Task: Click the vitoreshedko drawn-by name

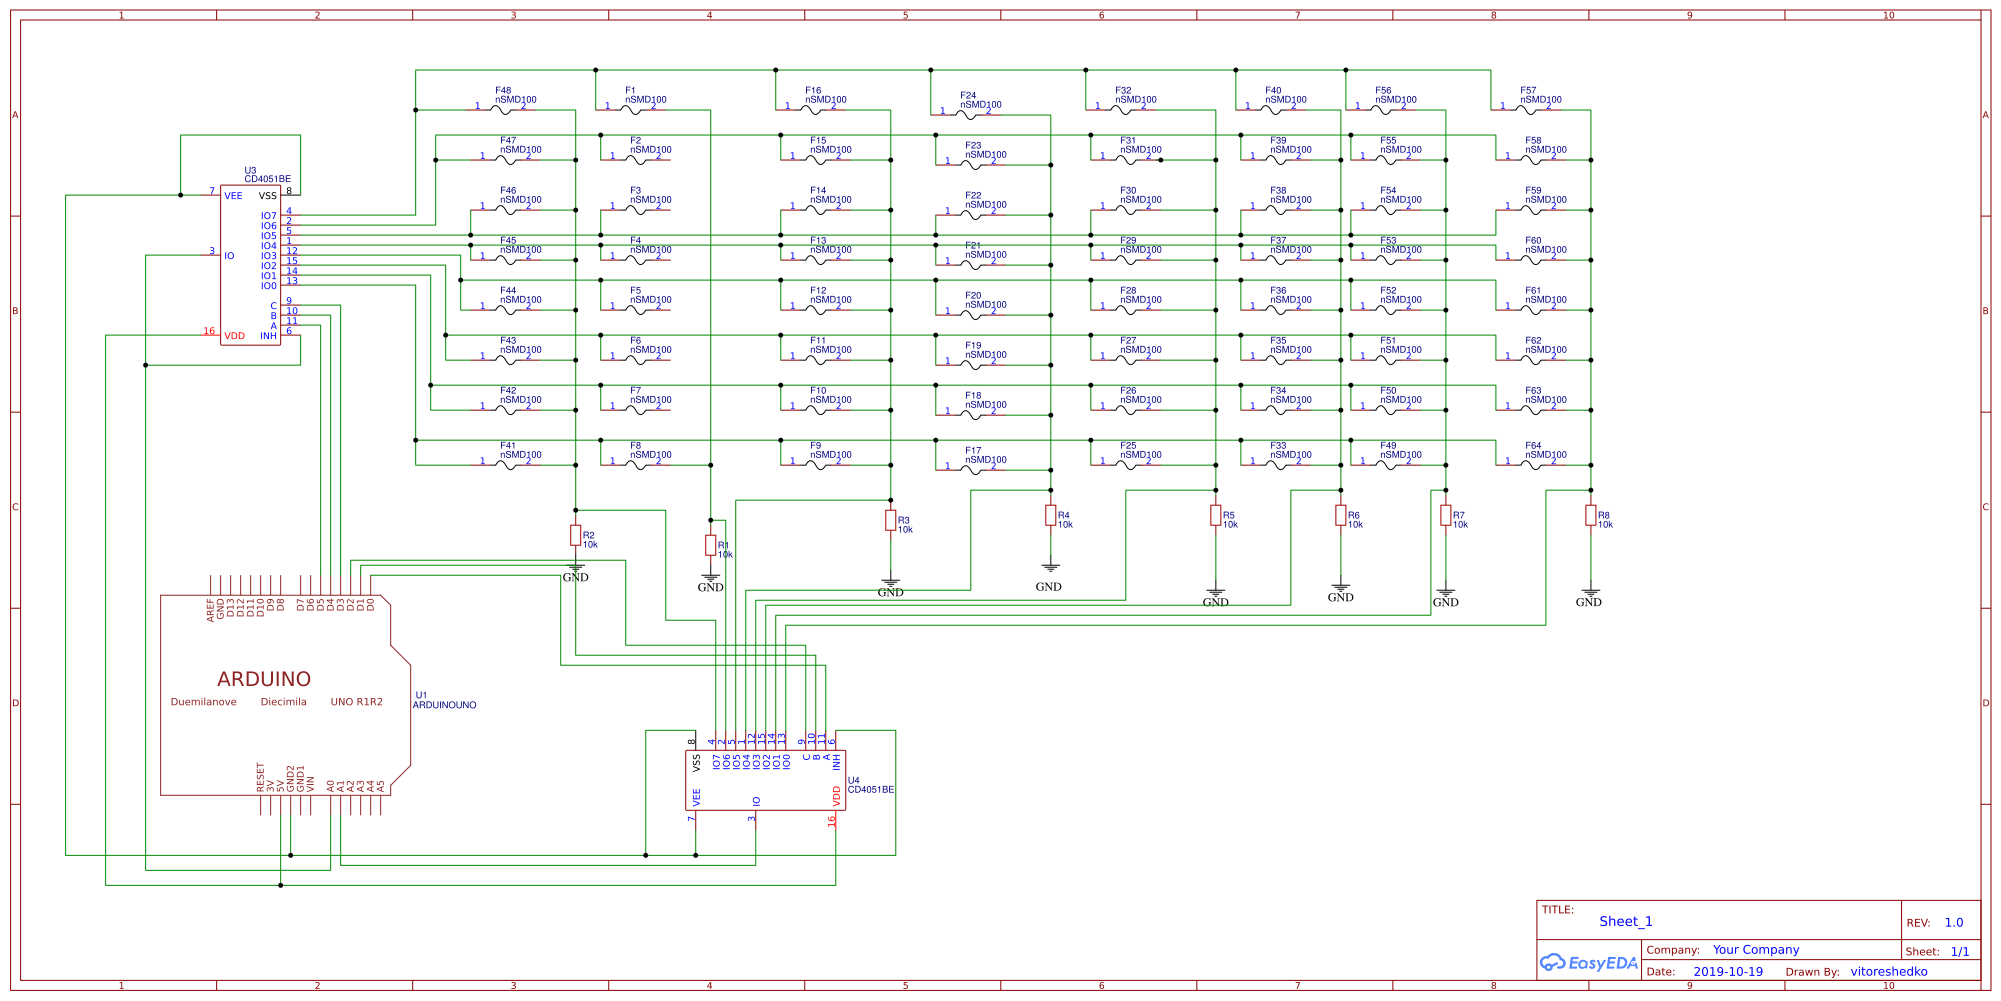Action: coord(1888,971)
